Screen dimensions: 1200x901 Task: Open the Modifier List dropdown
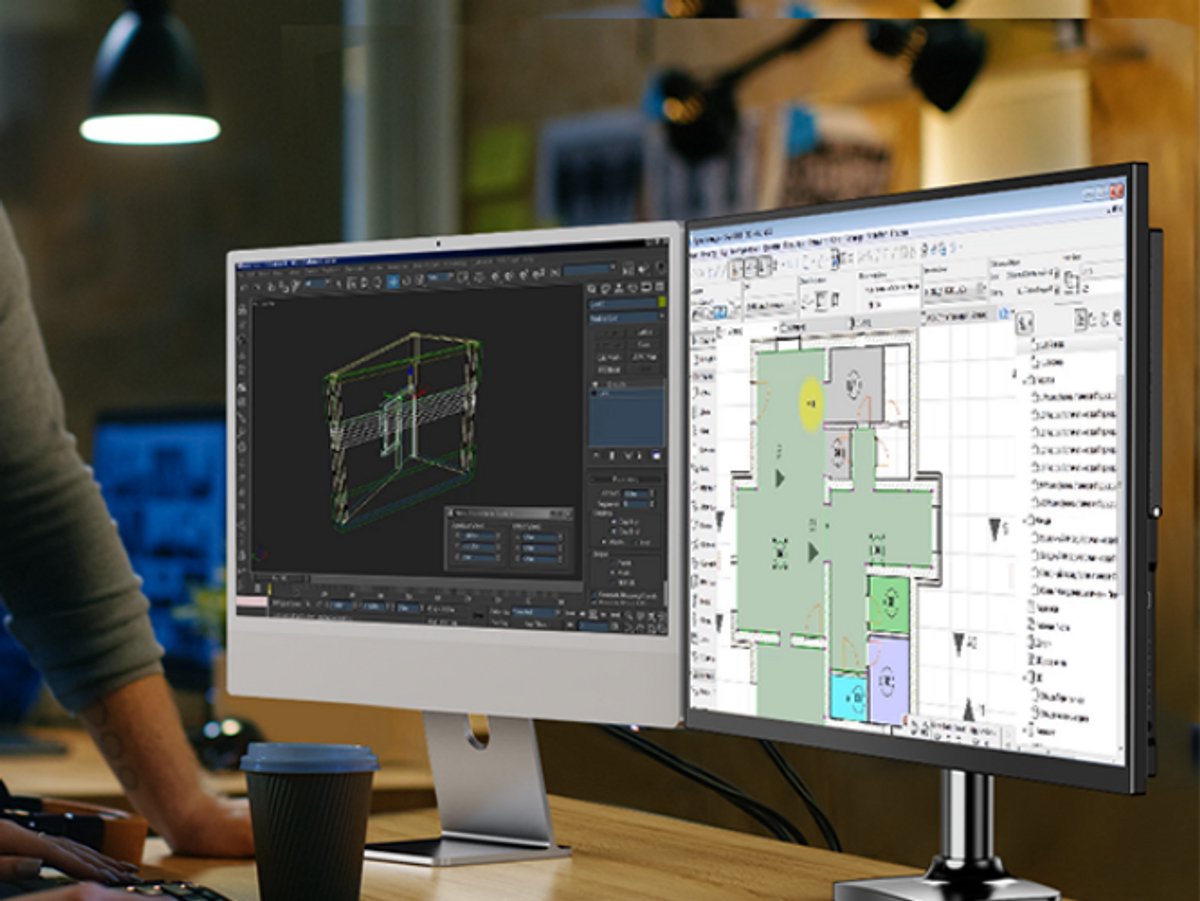625,317
